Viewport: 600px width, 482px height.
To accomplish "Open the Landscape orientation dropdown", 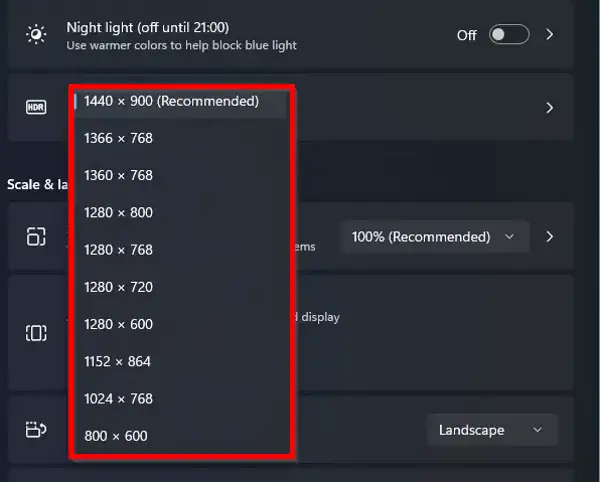I will point(492,430).
